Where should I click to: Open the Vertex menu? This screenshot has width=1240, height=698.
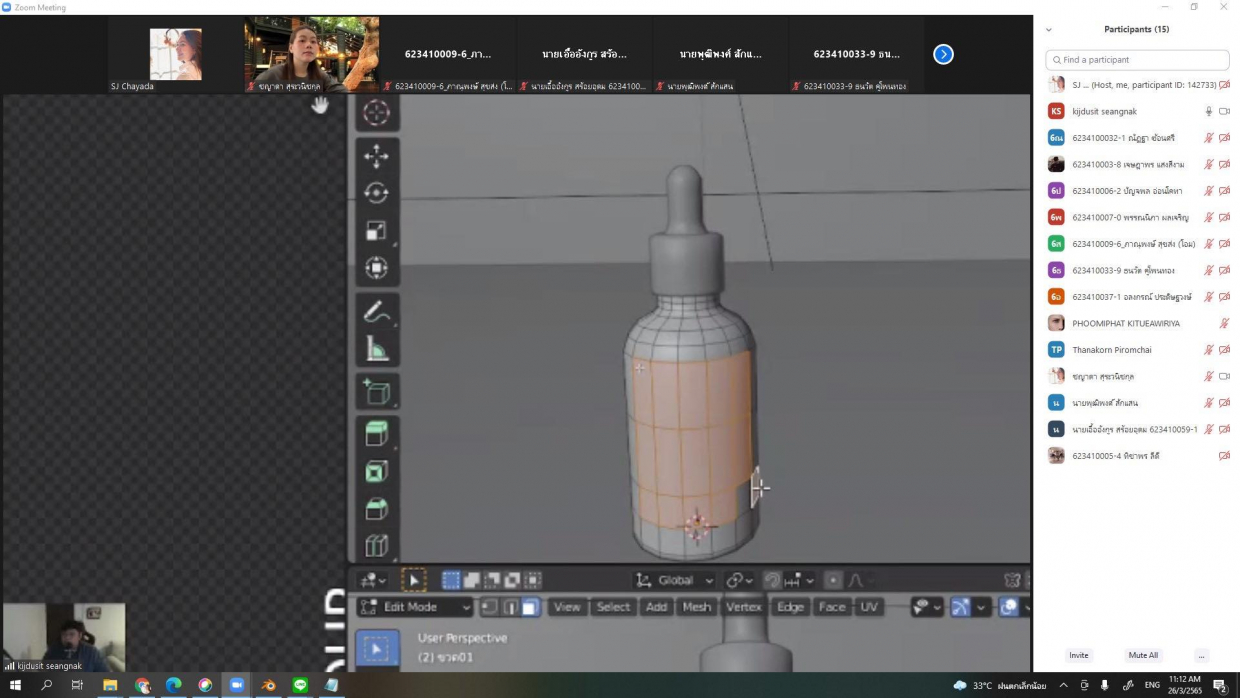(x=743, y=607)
